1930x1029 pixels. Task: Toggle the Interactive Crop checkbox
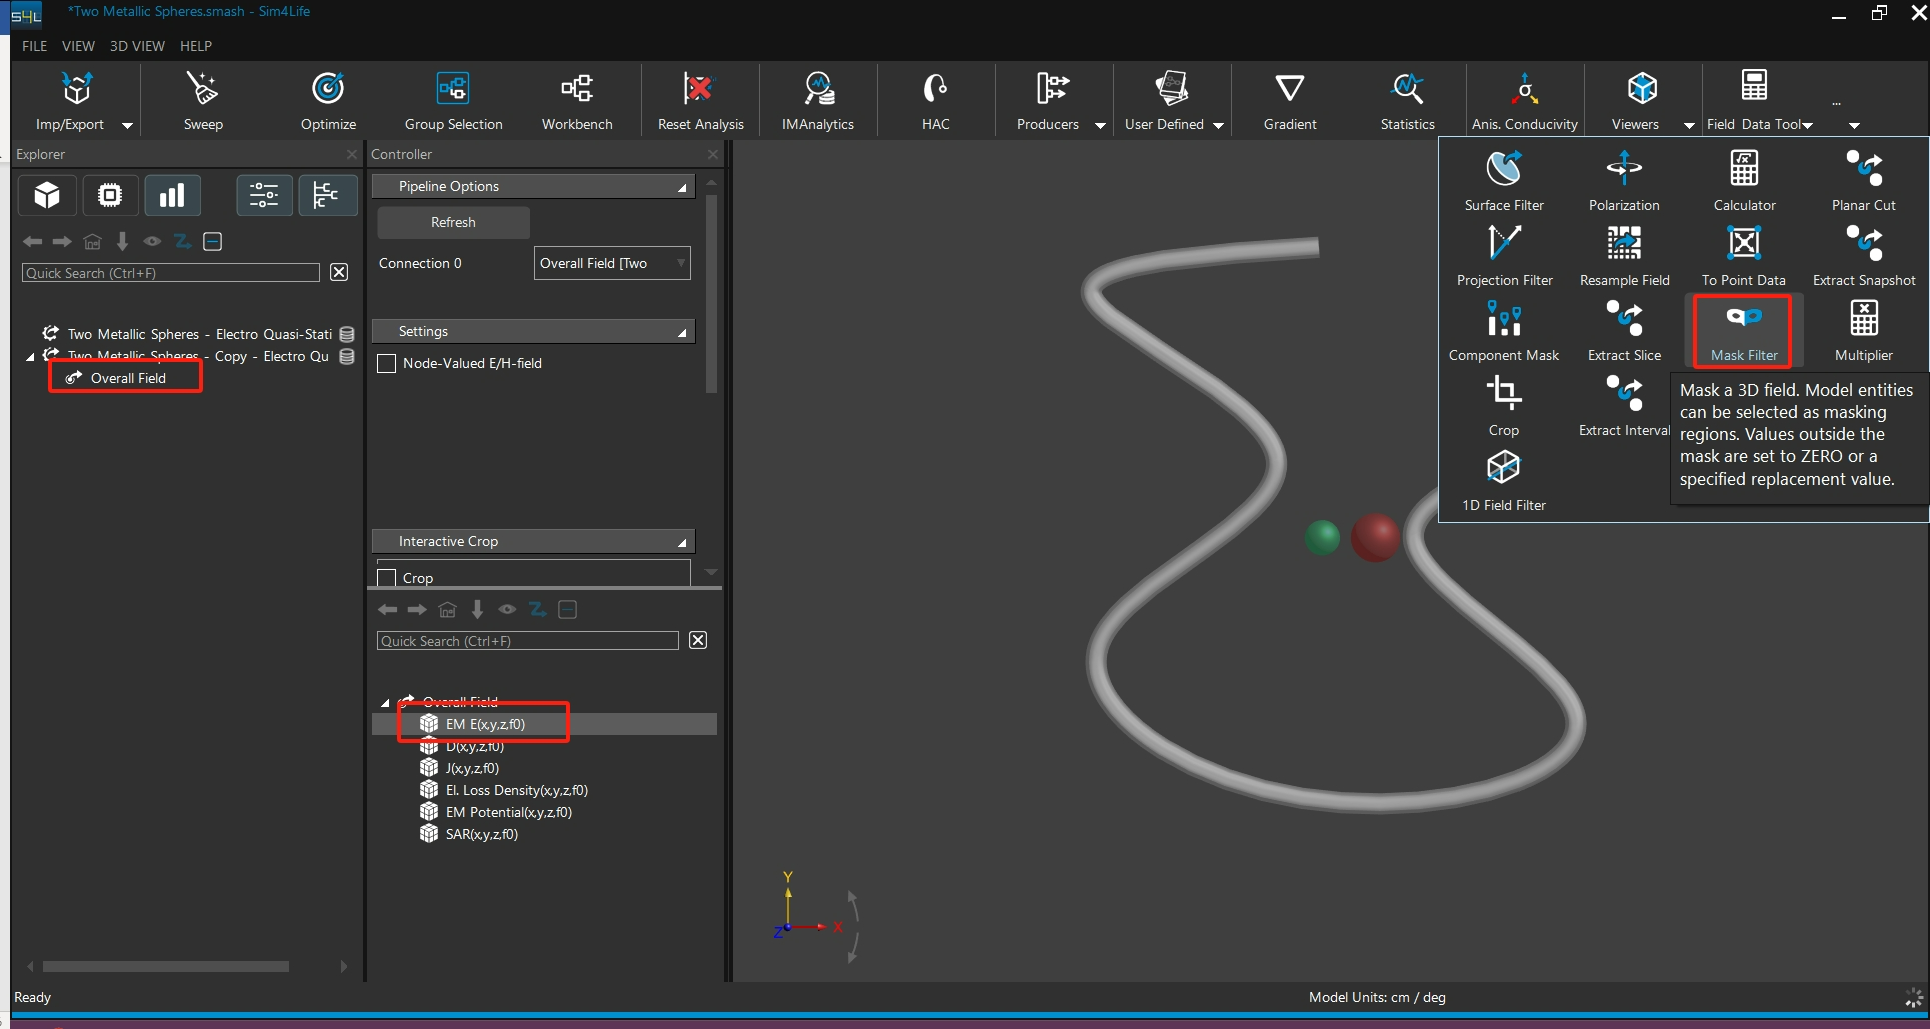click(387, 578)
